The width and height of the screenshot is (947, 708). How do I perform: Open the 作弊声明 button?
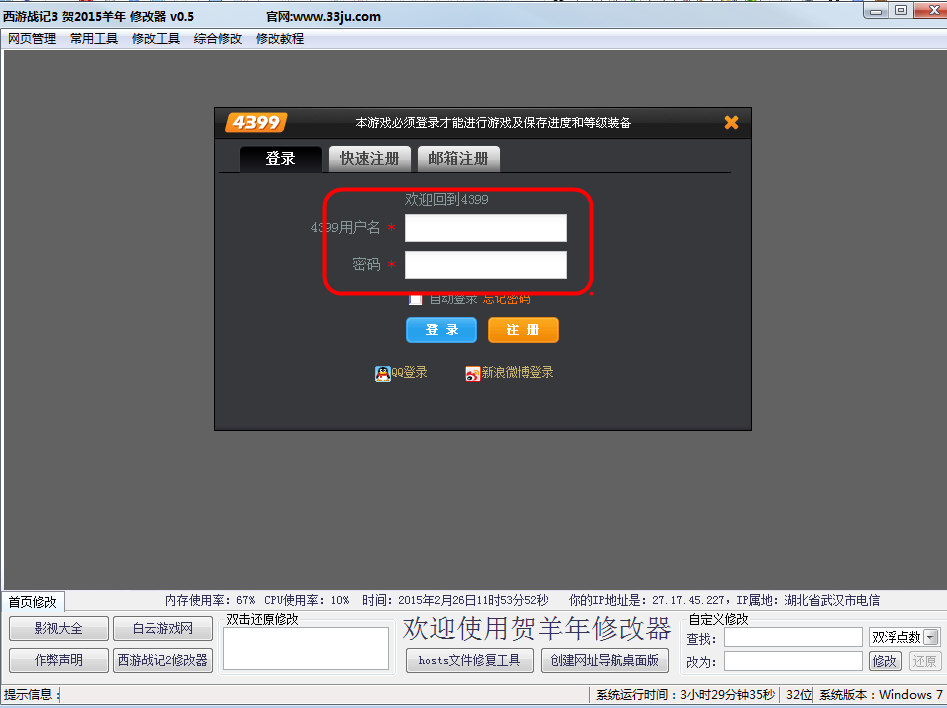[59, 660]
